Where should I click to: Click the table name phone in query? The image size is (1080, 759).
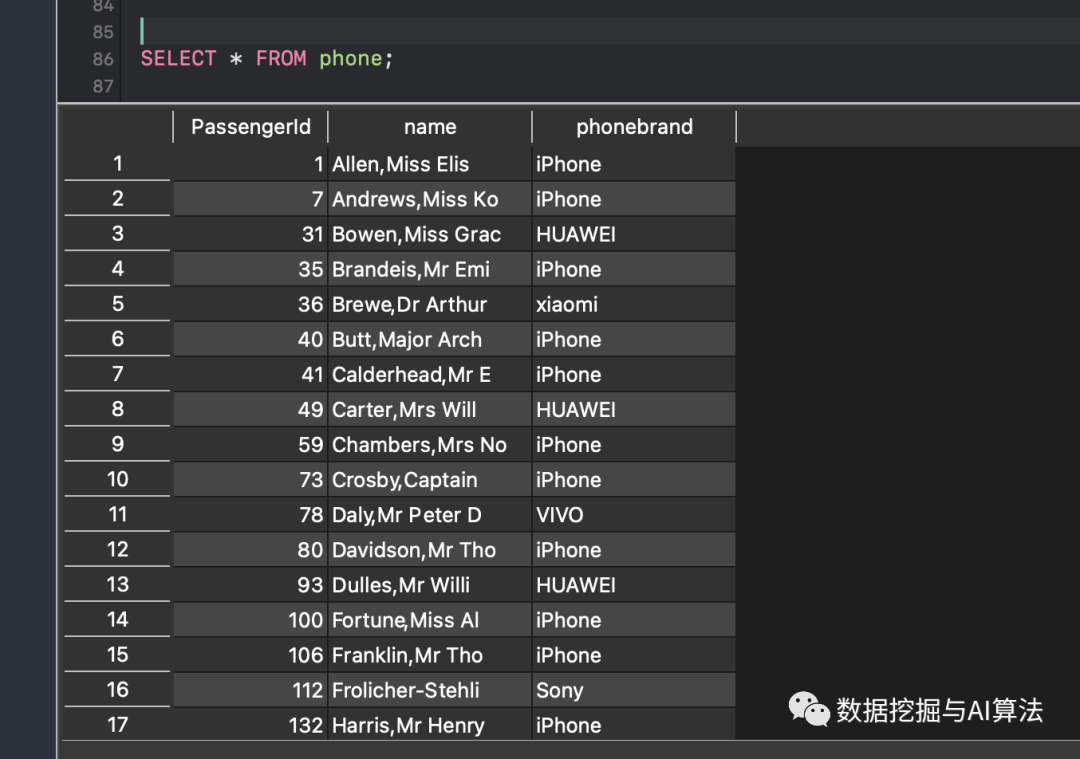(x=350, y=59)
